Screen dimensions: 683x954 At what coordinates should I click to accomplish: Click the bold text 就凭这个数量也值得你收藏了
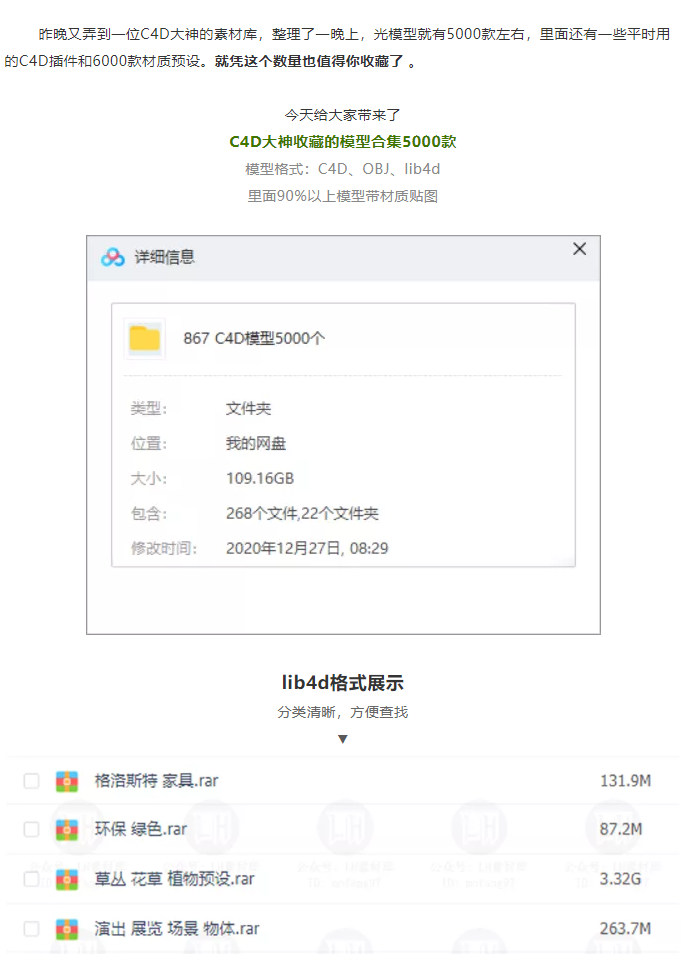(309, 61)
